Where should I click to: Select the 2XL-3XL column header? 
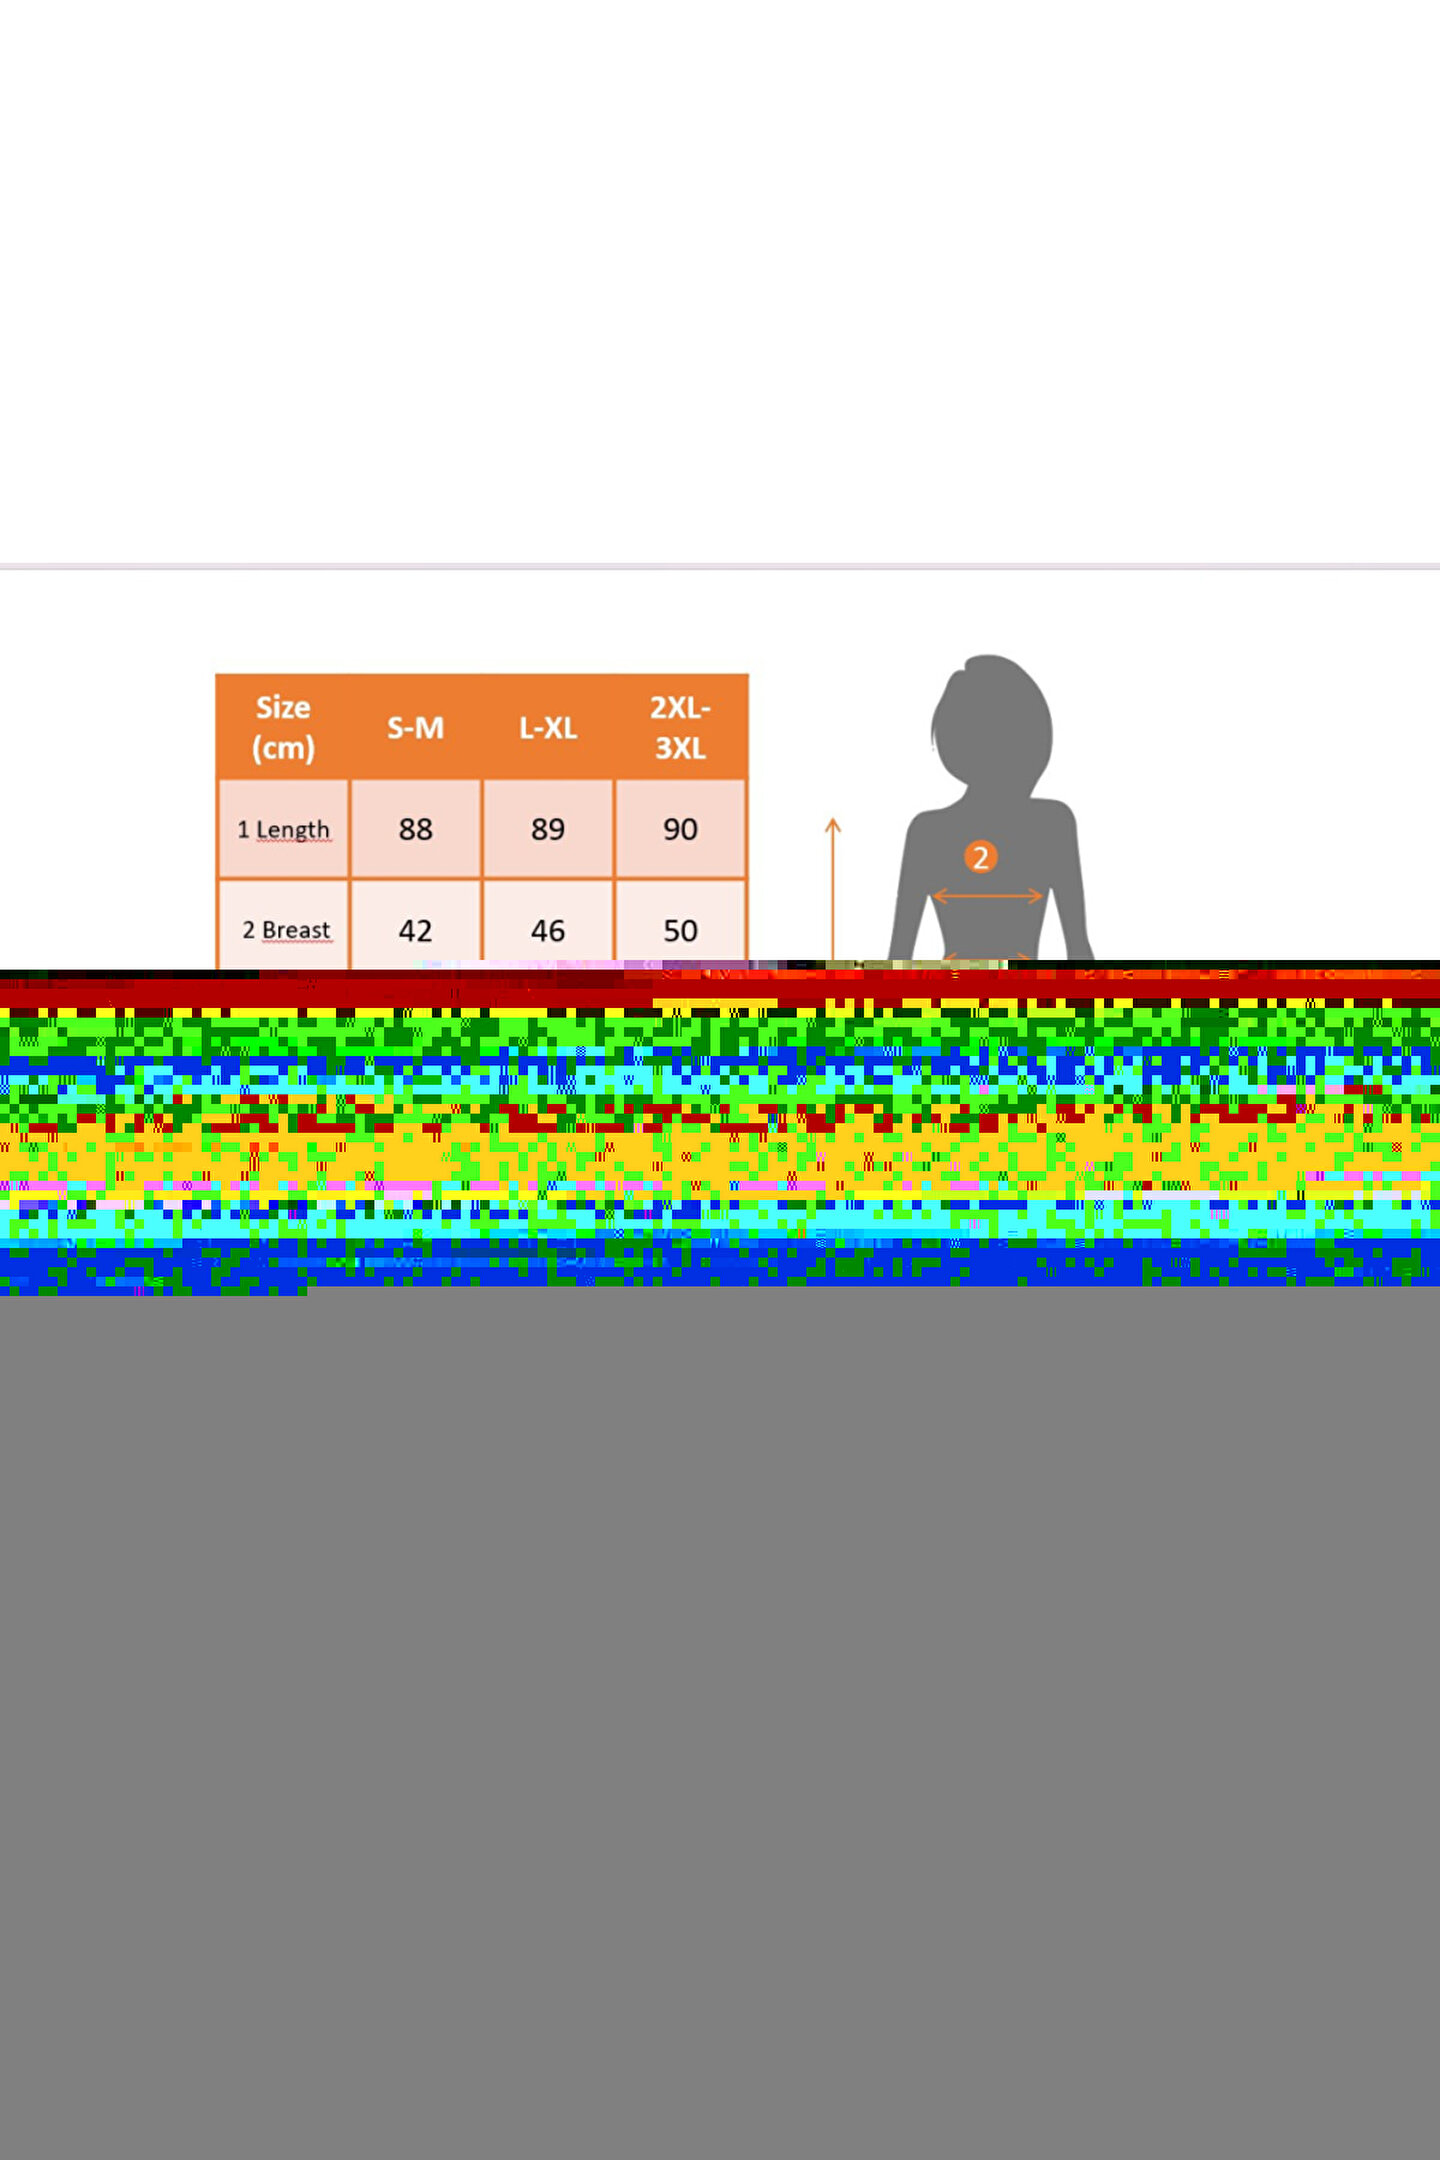coord(680,728)
